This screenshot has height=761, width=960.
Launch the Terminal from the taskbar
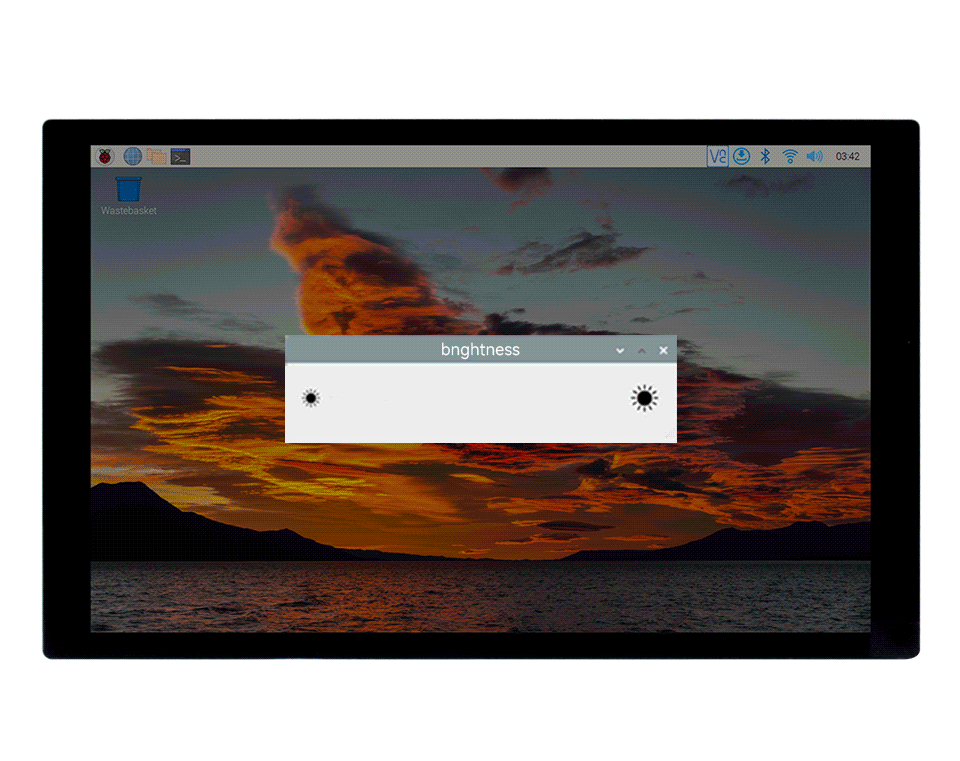tap(180, 156)
